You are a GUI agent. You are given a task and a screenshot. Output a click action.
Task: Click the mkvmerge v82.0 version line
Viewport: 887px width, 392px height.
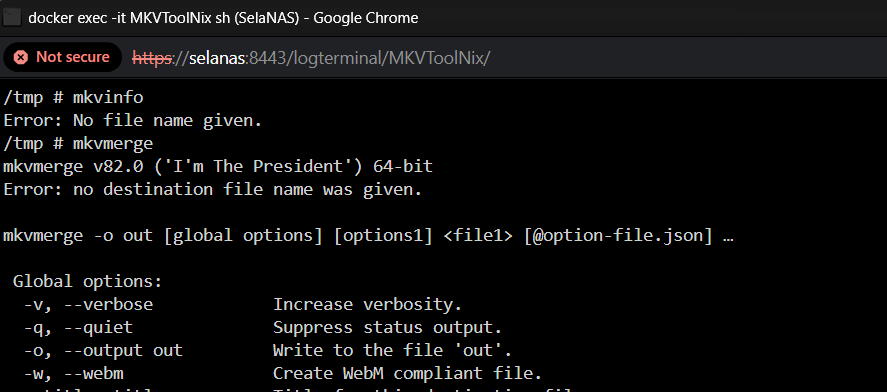[218, 166]
